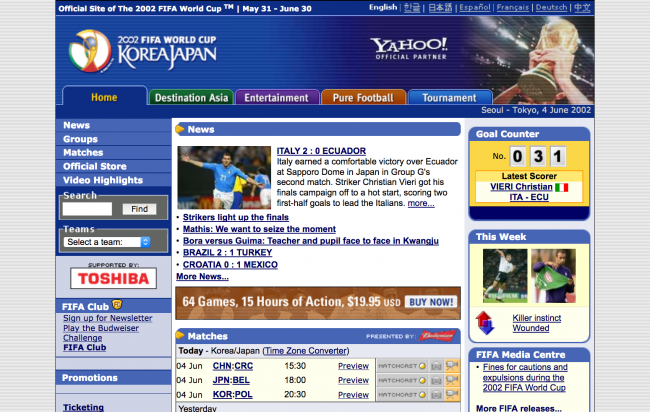Focus the Search text field

tap(87, 209)
